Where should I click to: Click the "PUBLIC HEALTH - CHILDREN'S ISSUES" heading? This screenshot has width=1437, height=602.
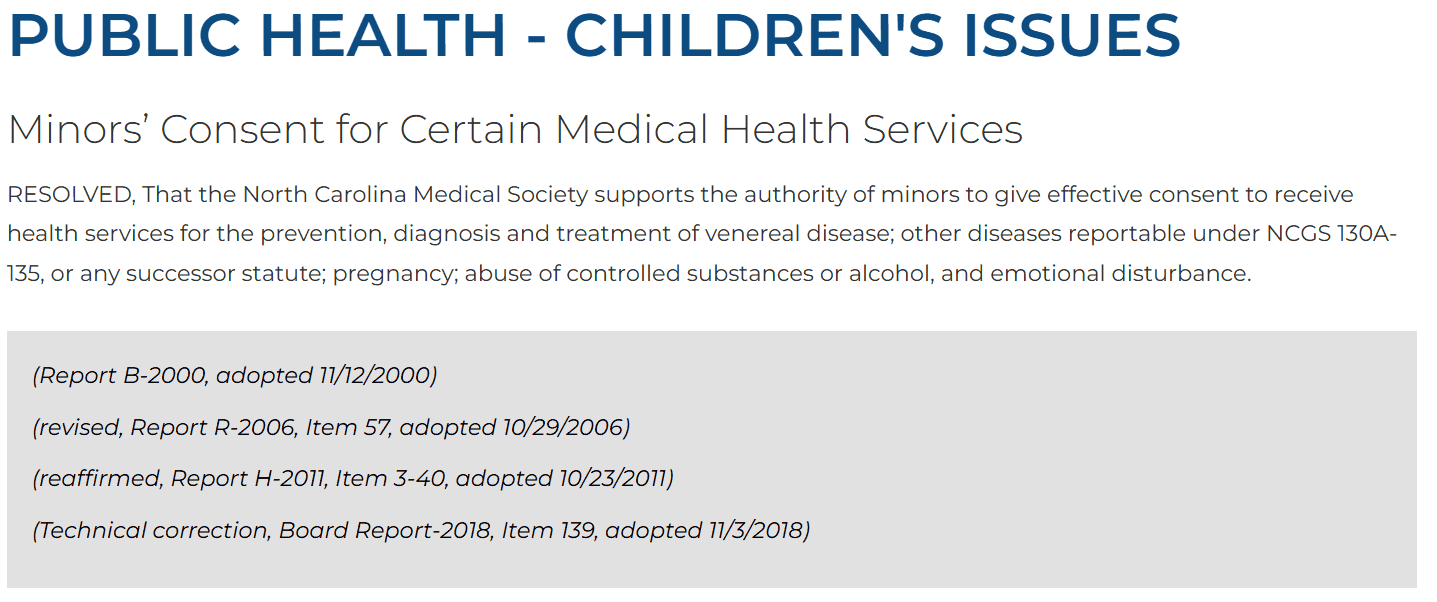coord(595,35)
